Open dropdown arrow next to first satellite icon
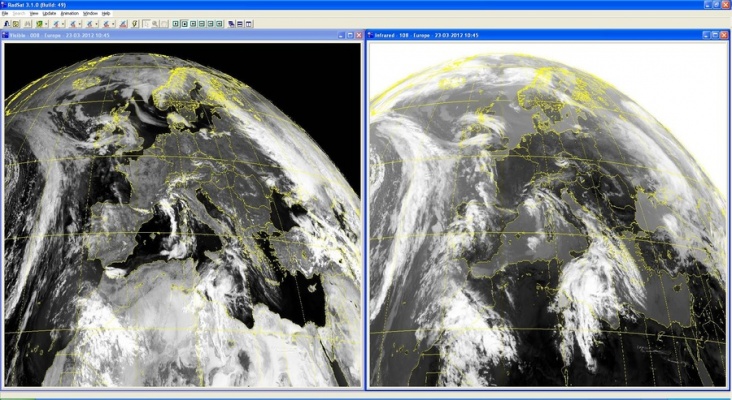The image size is (732, 400). point(66,22)
